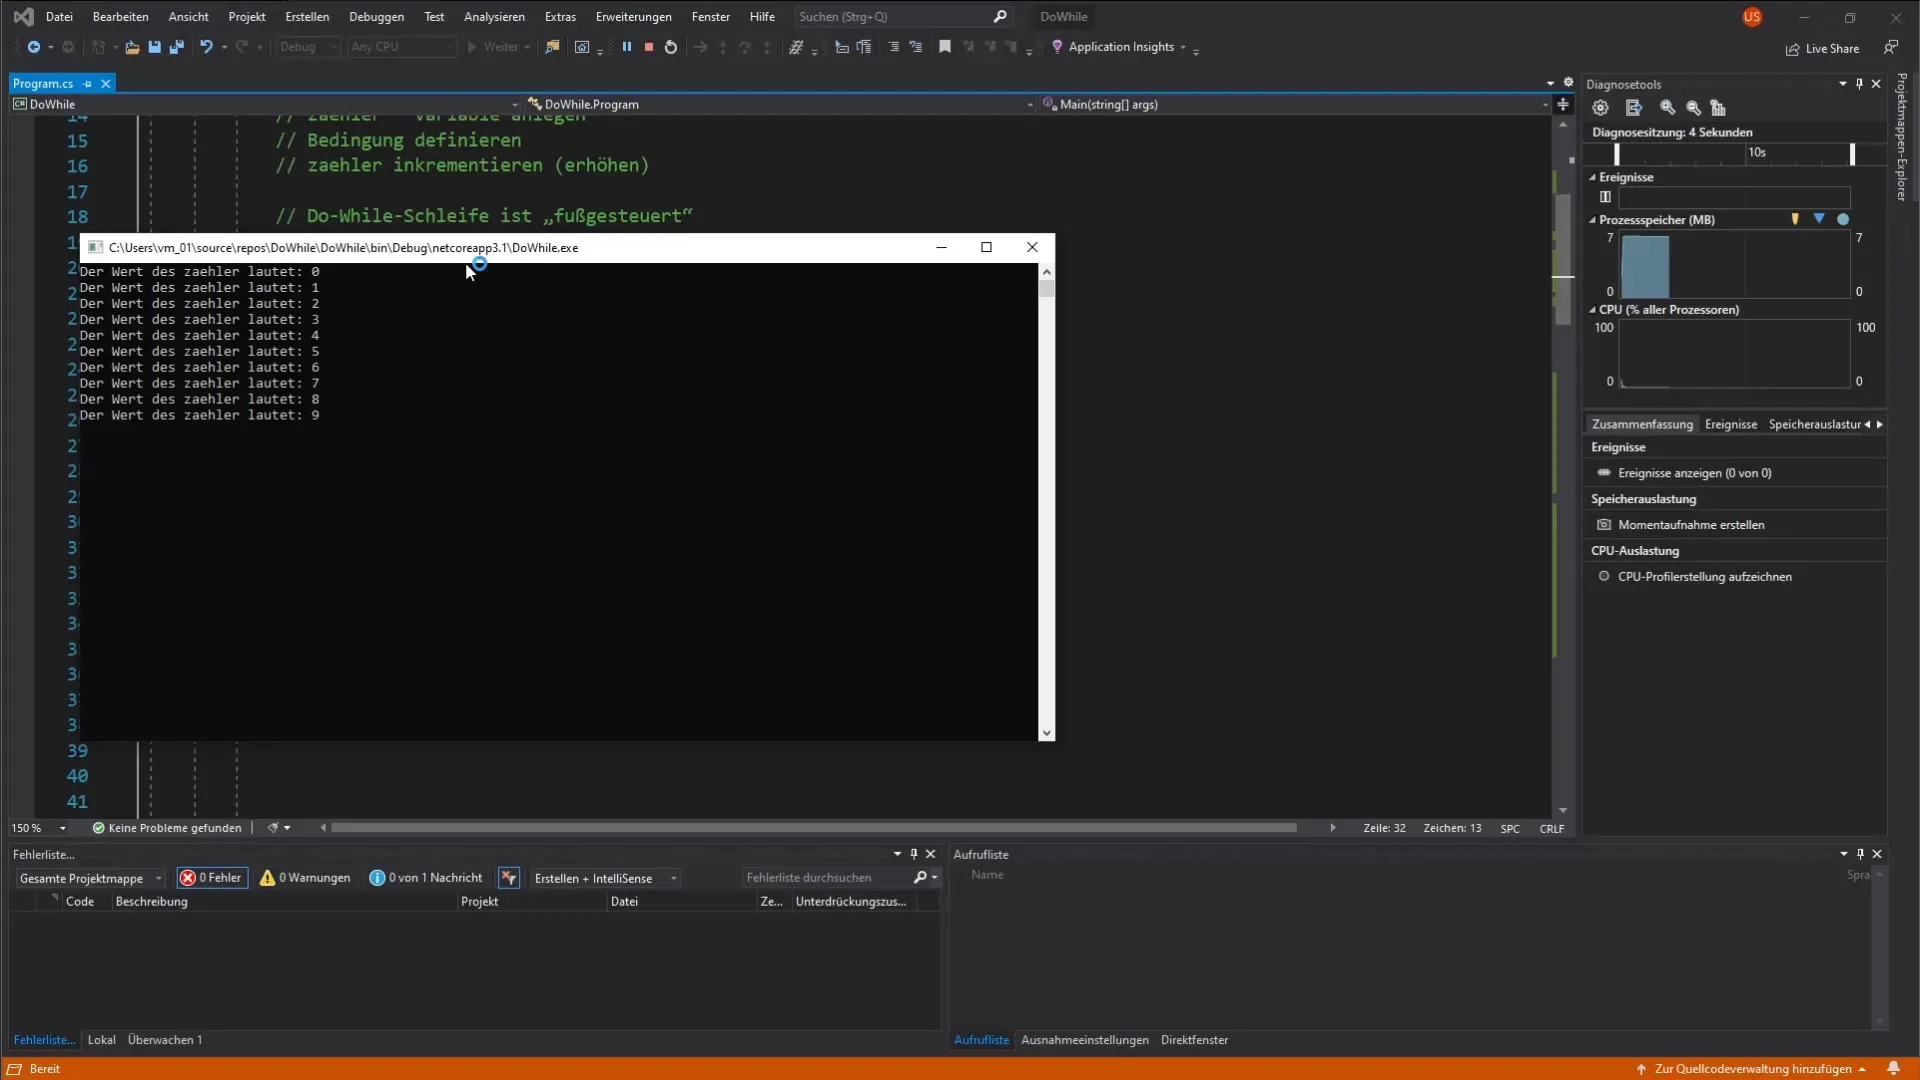Switch to the Ausnahmeeinstellungen tab
The image size is (1920, 1080).
1084,1040
